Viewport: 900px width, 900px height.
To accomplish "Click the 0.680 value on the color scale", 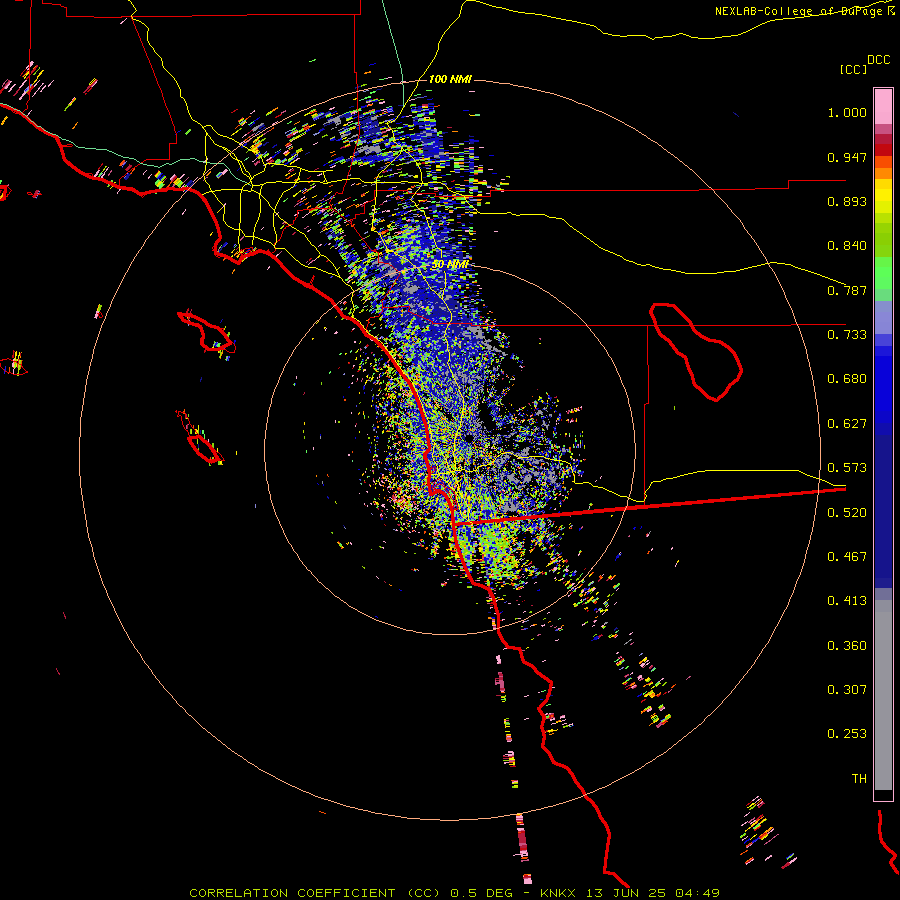I will [x=847, y=379].
